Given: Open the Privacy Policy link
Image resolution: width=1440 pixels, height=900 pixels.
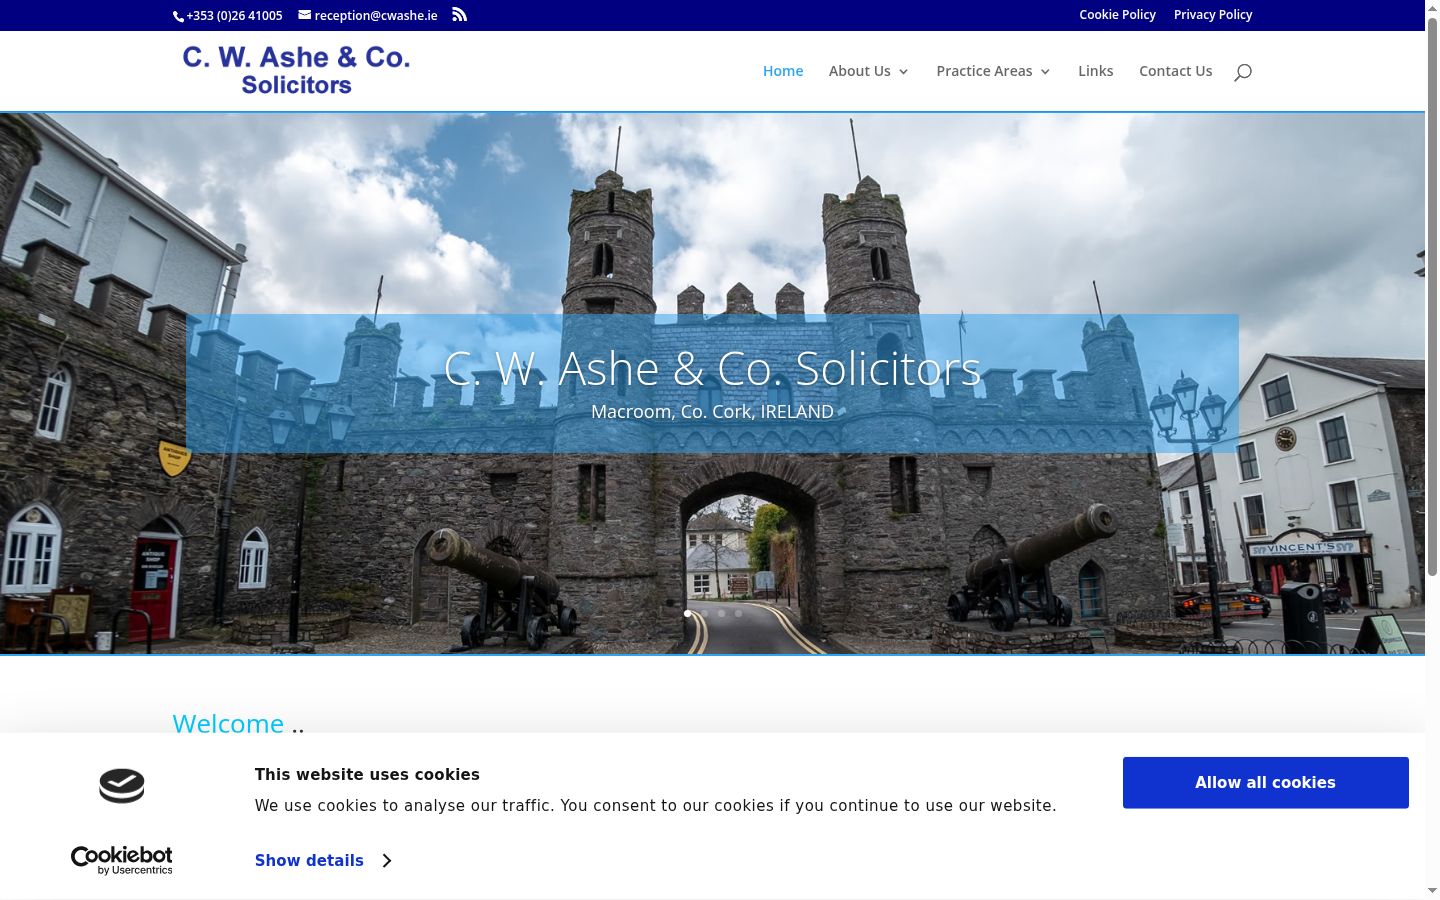Looking at the screenshot, I should [1213, 15].
